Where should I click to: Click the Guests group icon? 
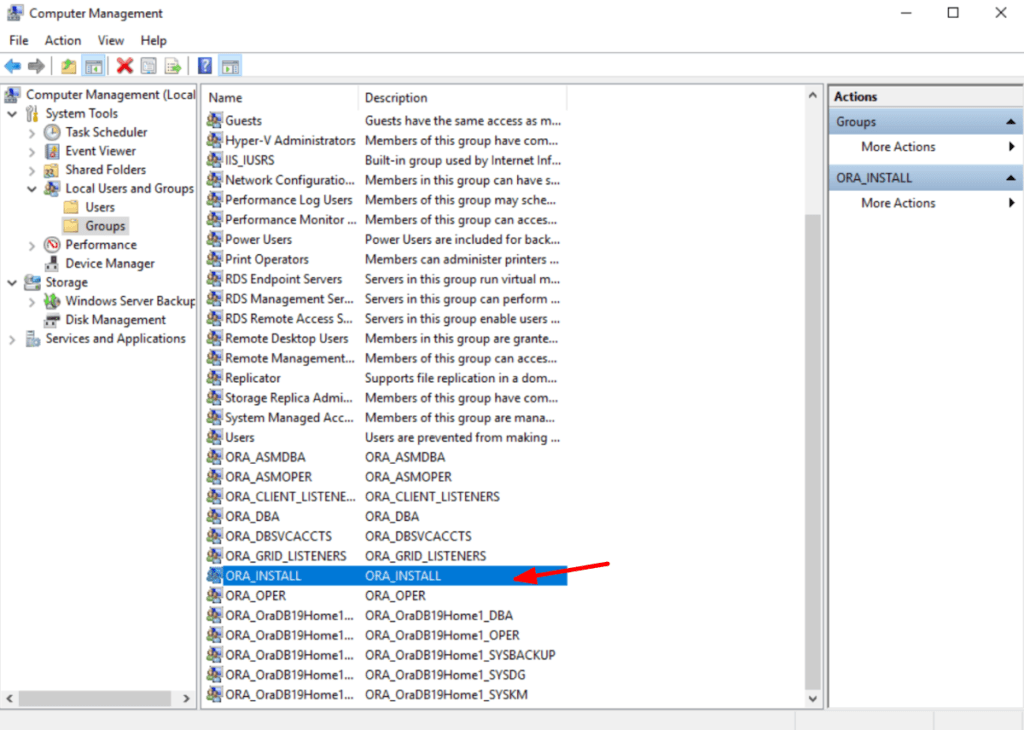tap(214, 120)
